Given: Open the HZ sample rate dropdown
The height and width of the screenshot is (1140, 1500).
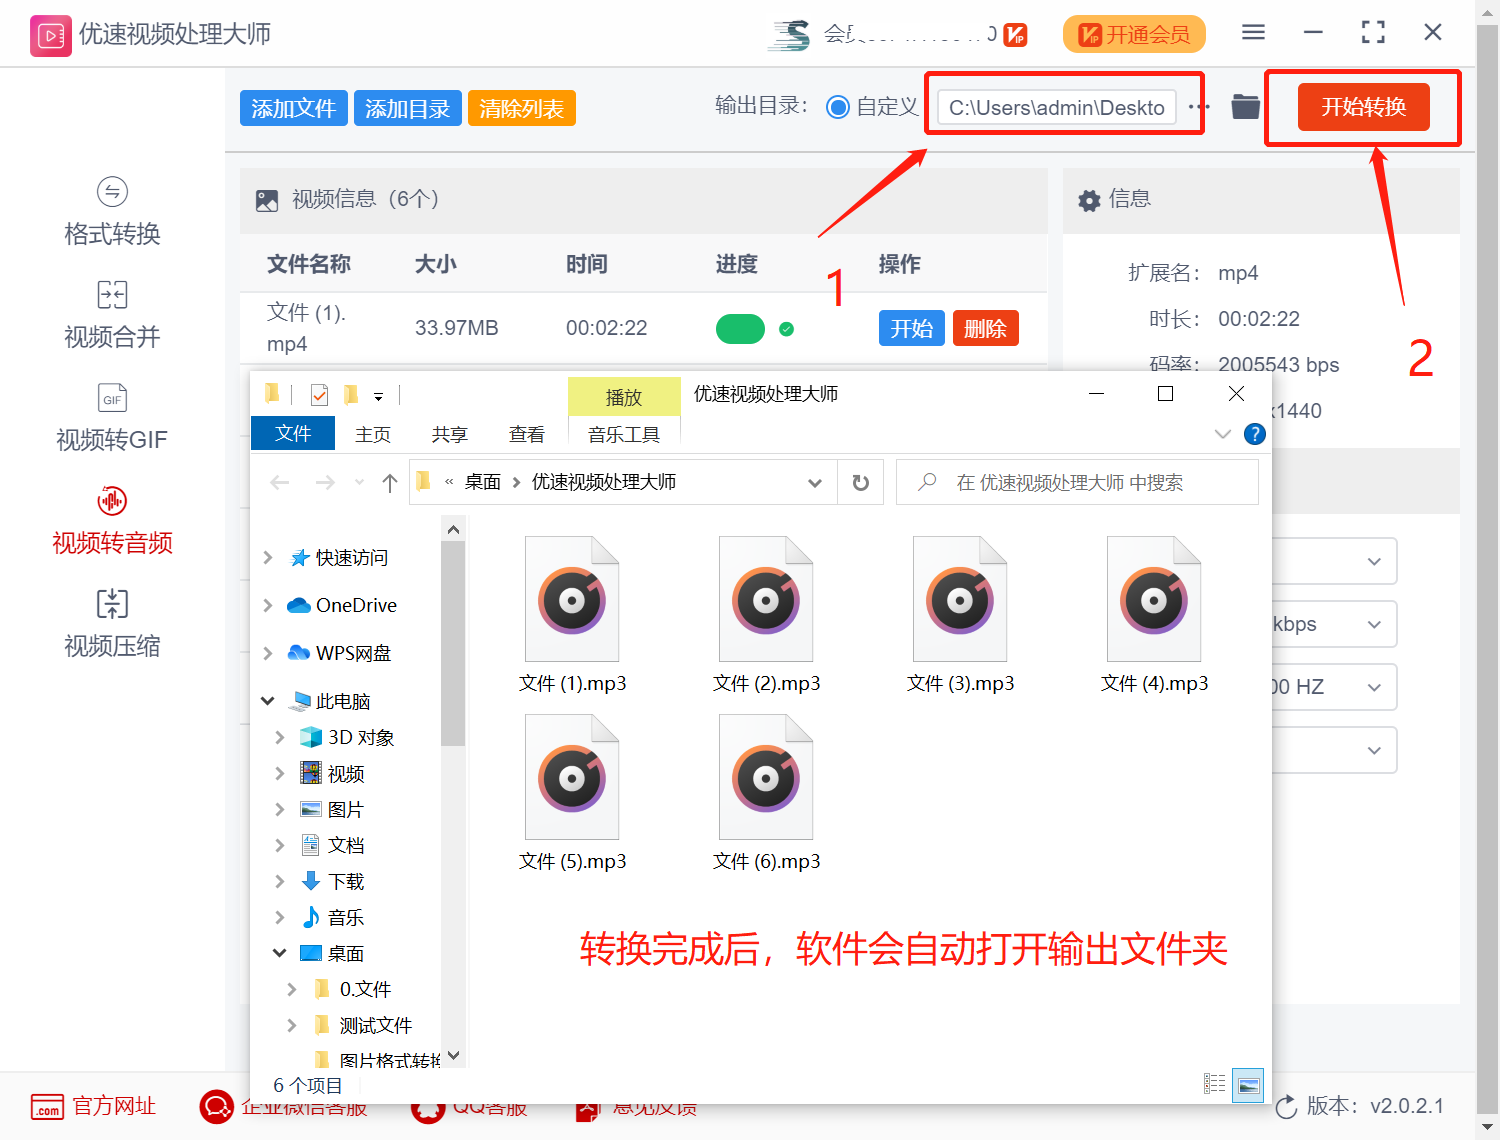Looking at the screenshot, I should point(1334,687).
